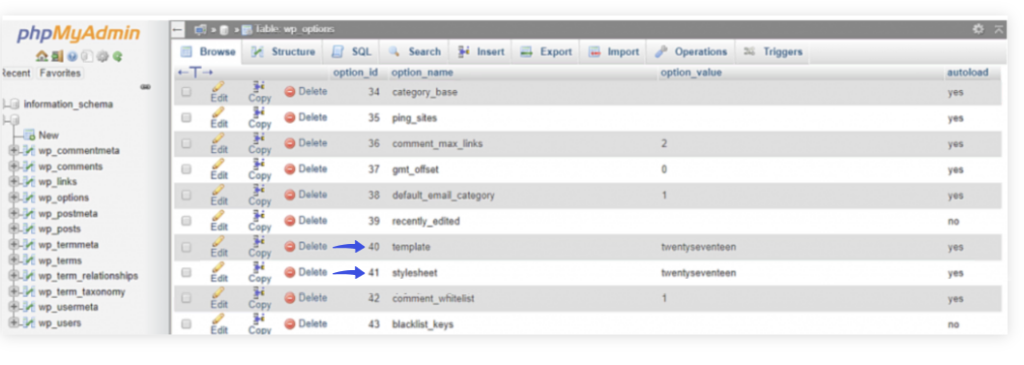Expand the wp_comments table node
Screen dimensions: 1024x365
click(14, 167)
